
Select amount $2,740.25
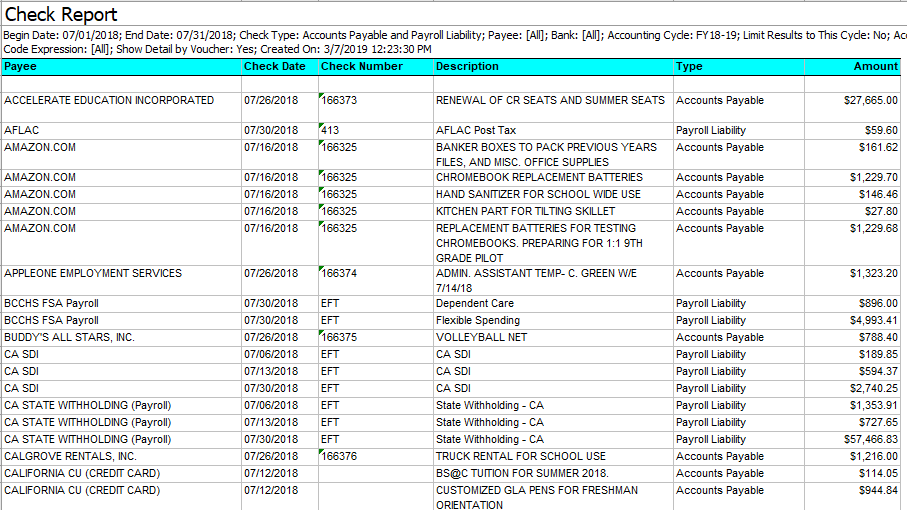click(874, 389)
